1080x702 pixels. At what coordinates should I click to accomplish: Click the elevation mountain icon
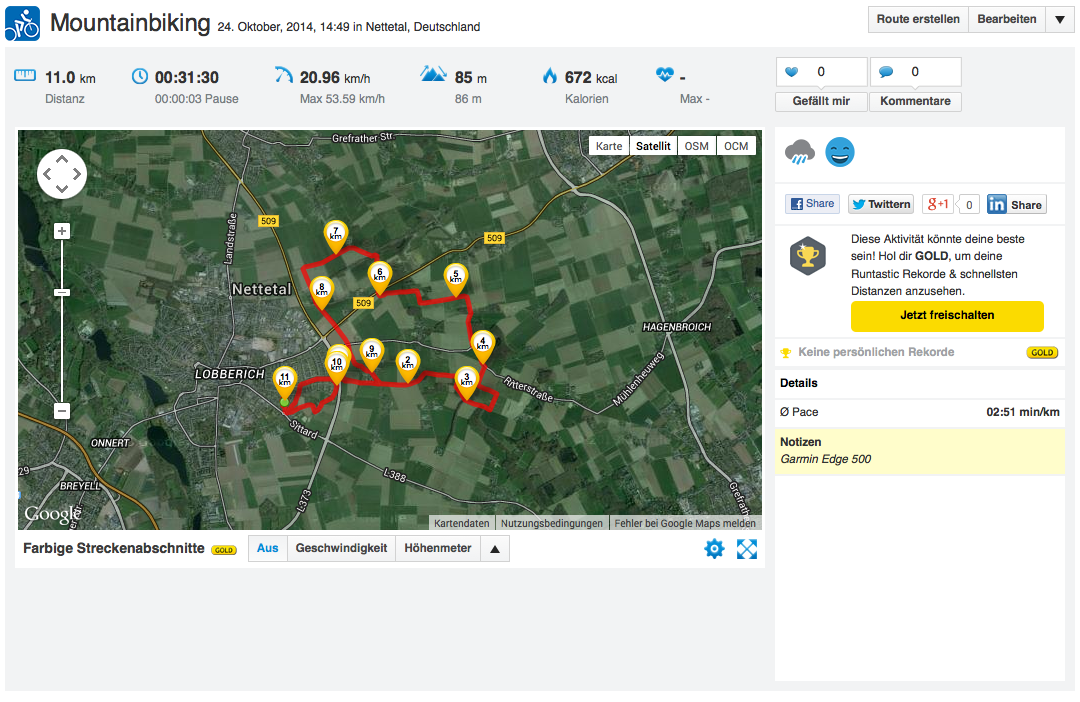[433, 73]
